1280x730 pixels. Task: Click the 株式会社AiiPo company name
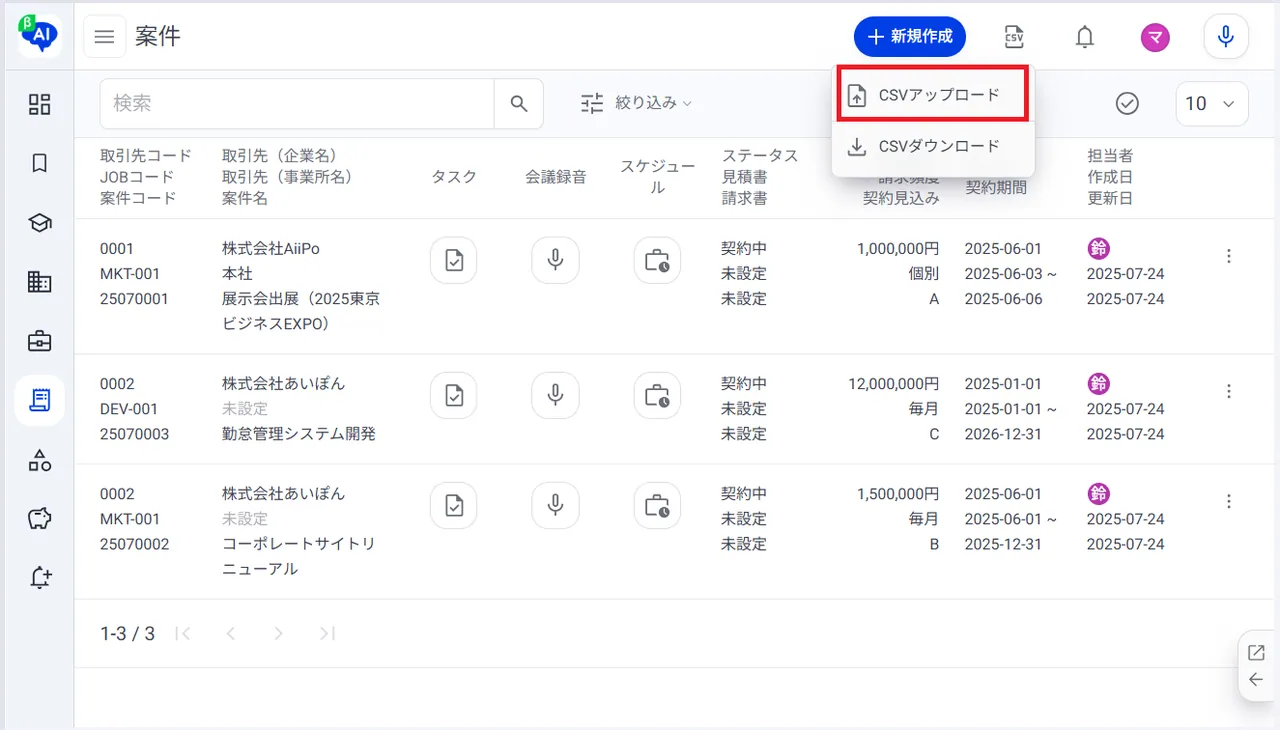point(271,249)
